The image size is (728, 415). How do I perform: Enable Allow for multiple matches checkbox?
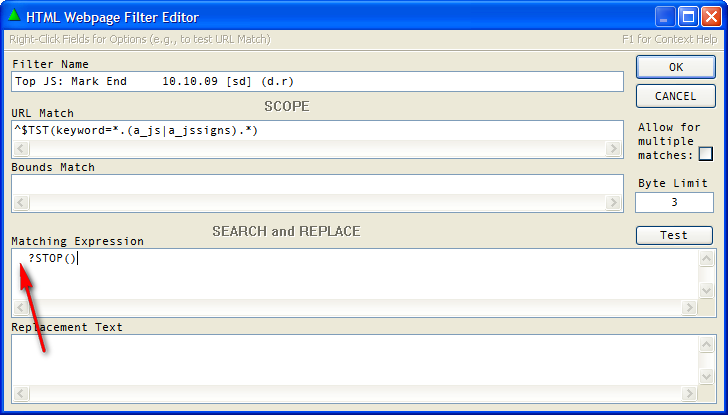706,154
